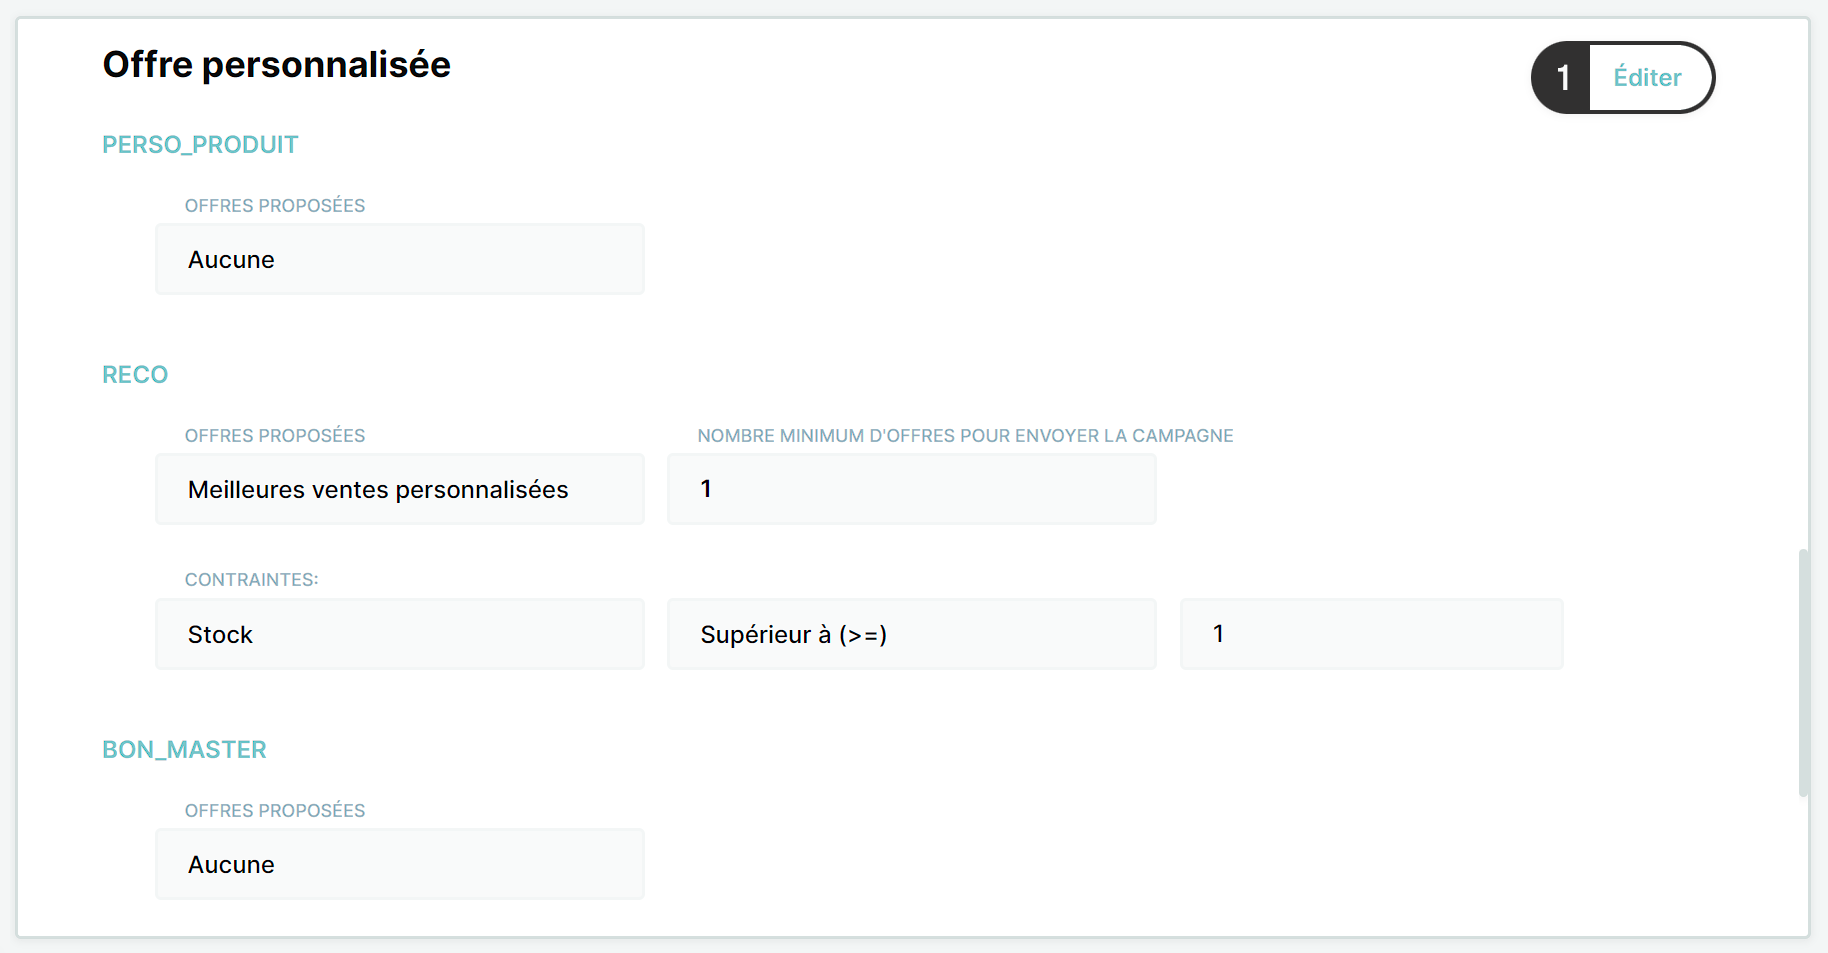
Task: Click OFFRES PROPOSÉES label under BON_MASTER
Action: click(x=275, y=811)
